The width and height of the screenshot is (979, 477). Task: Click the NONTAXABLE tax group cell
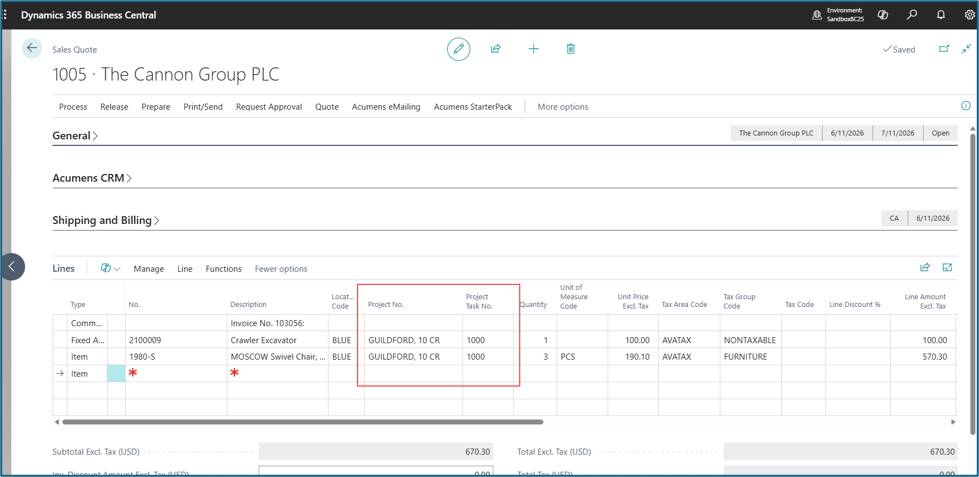point(750,340)
